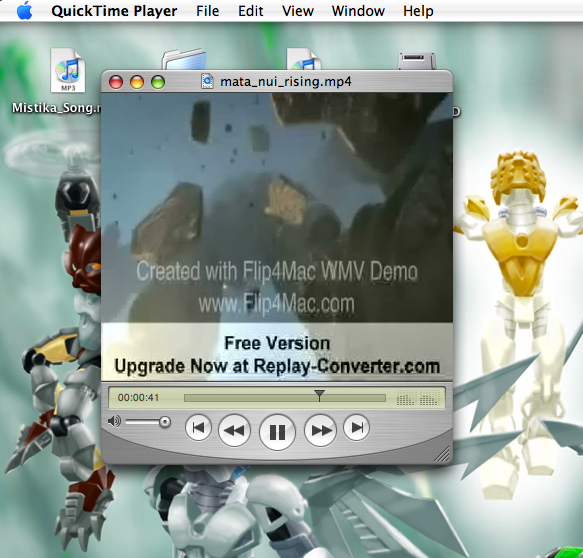
Task: Click the playhead marker on the timeline
Action: coord(319,396)
